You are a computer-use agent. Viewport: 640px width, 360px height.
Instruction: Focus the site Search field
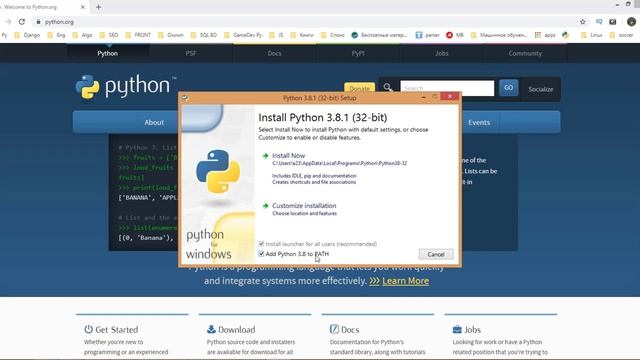447,88
